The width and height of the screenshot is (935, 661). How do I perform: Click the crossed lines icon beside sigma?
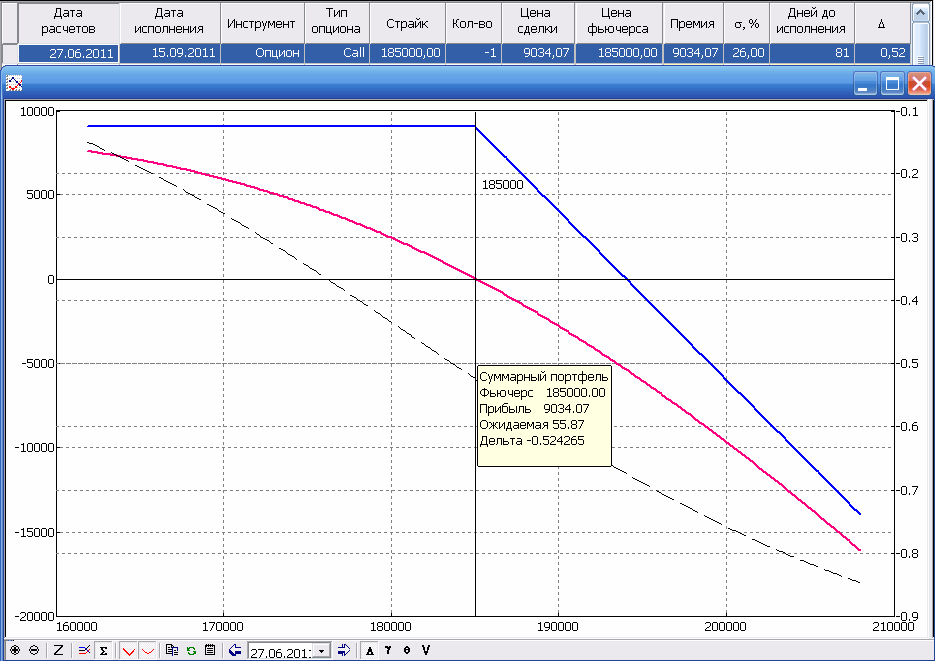click(x=84, y=650)
